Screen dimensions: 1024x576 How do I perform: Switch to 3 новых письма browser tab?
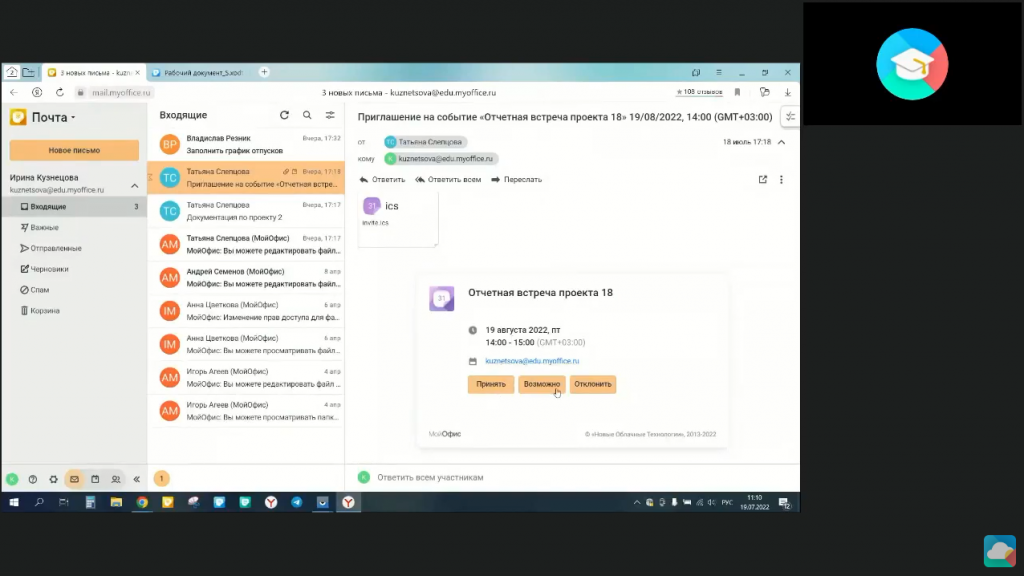(94, 72)
